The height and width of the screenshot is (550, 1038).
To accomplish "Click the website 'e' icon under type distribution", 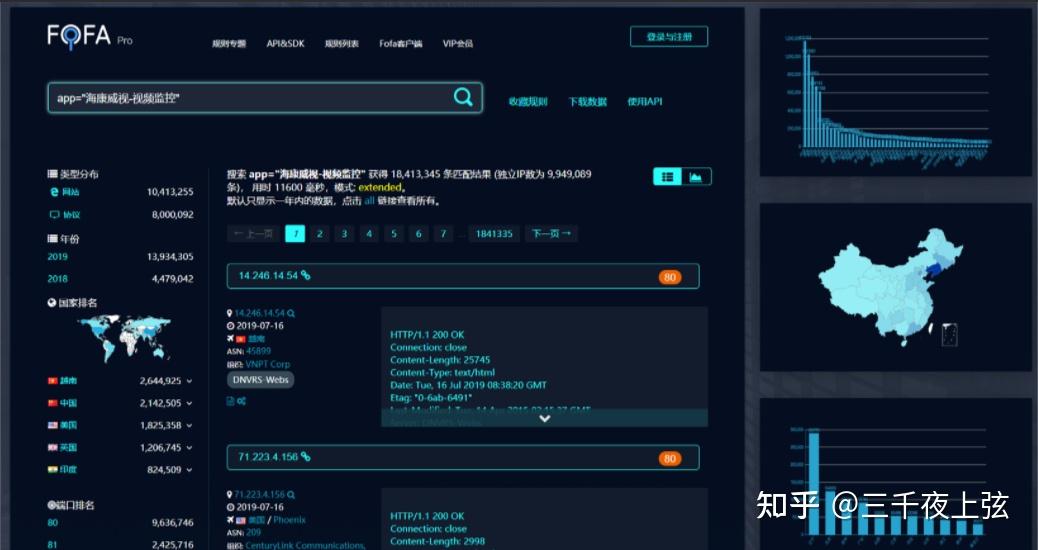I will [54, 192].
